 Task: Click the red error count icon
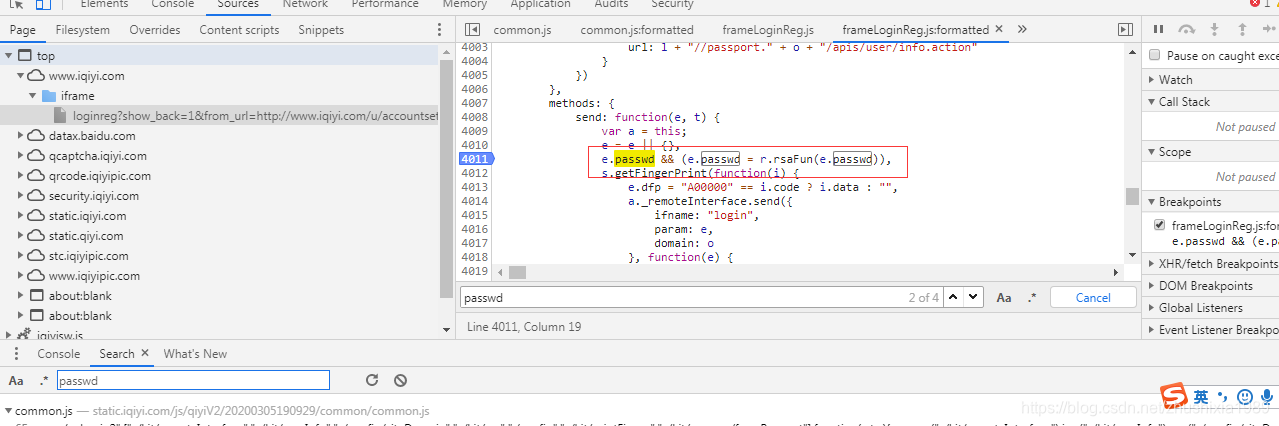[x=1257, y=4]
